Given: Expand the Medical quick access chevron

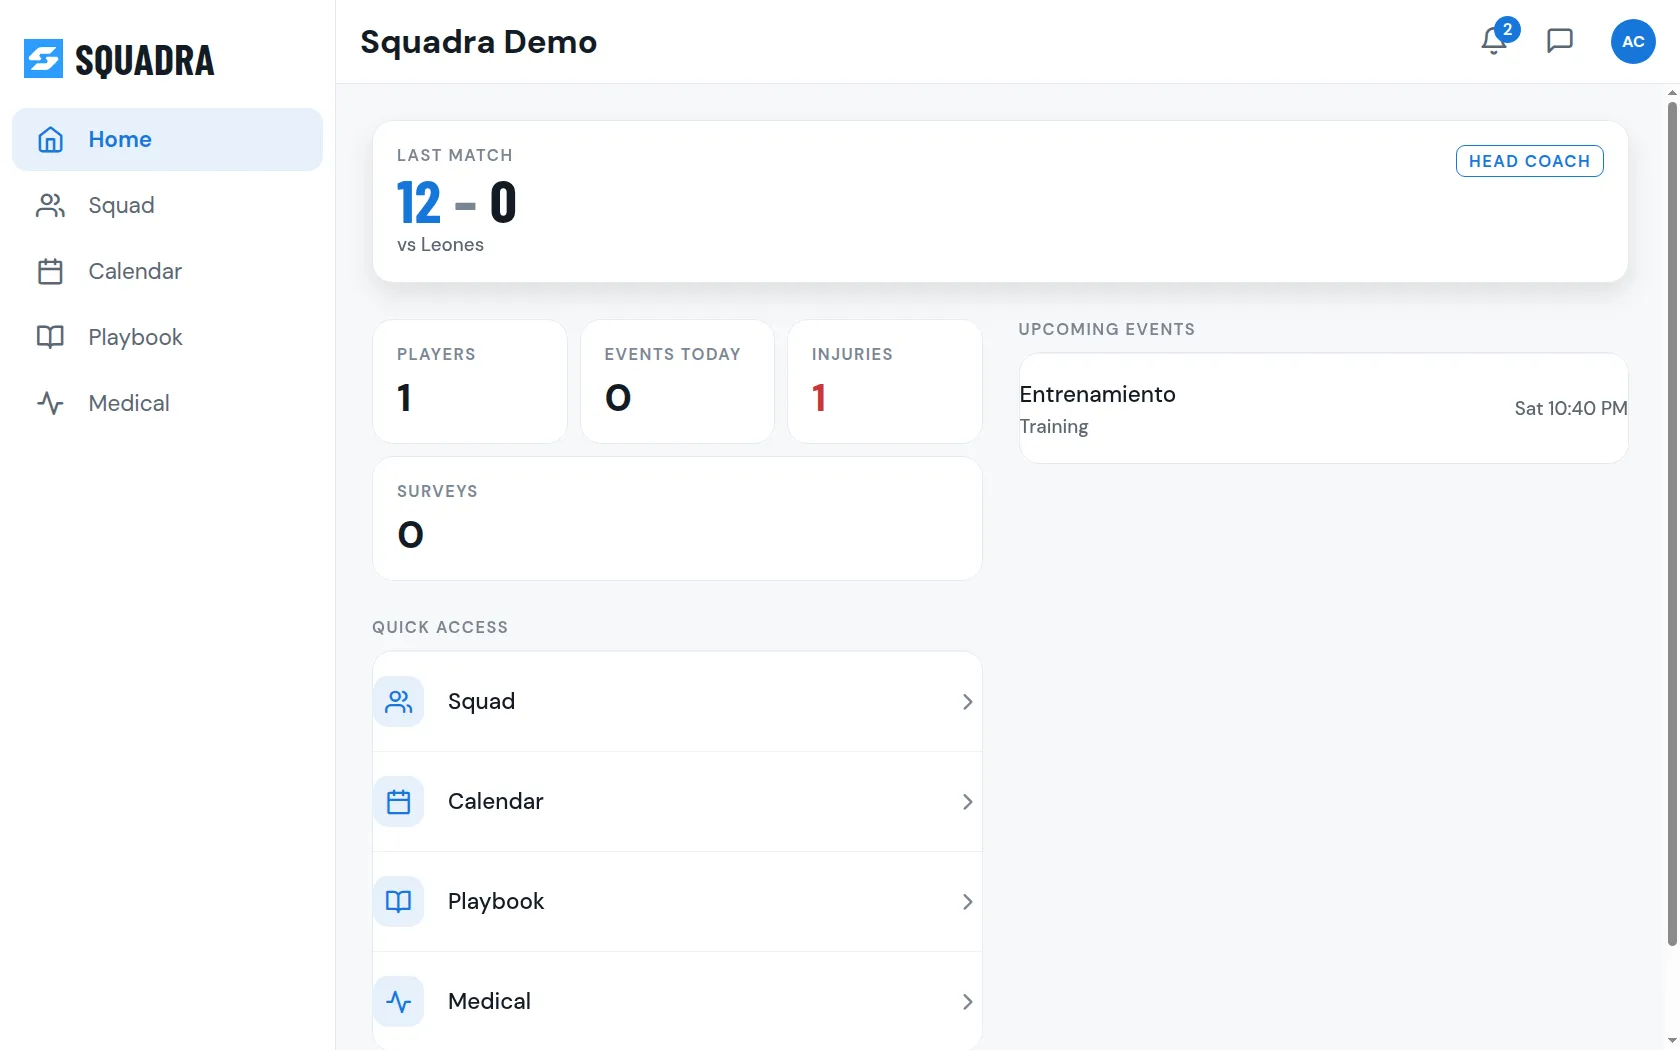Looking at the screenshot, I should point(967,1001).
